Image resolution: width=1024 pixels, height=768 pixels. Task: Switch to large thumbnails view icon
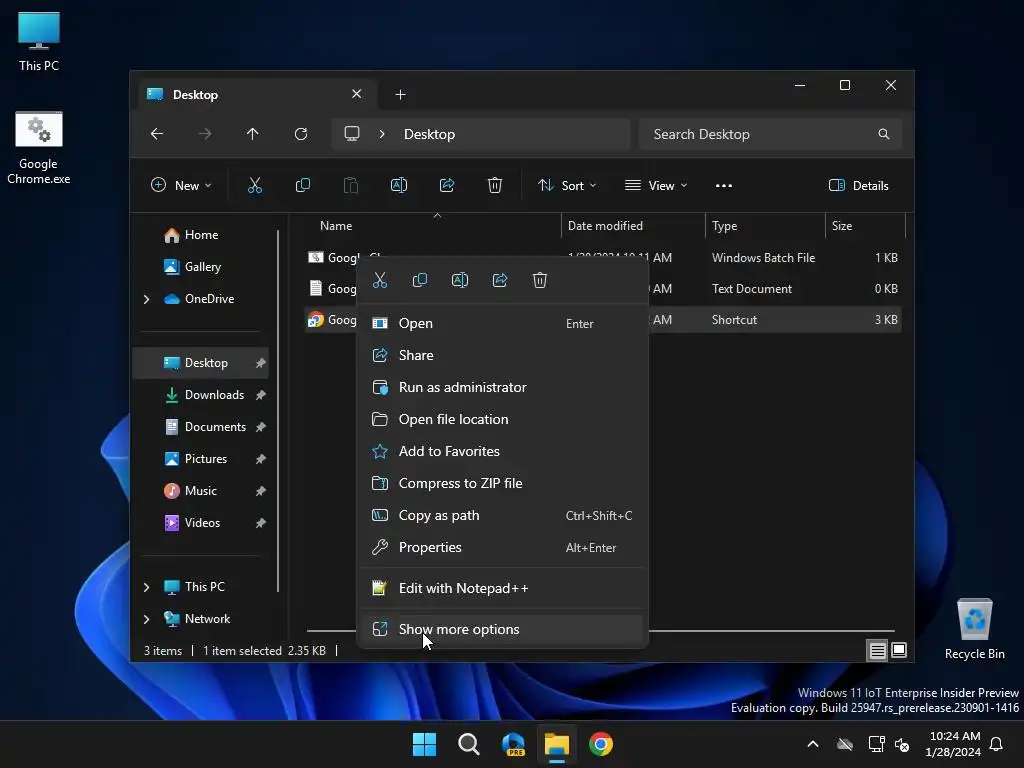(899, 650)
